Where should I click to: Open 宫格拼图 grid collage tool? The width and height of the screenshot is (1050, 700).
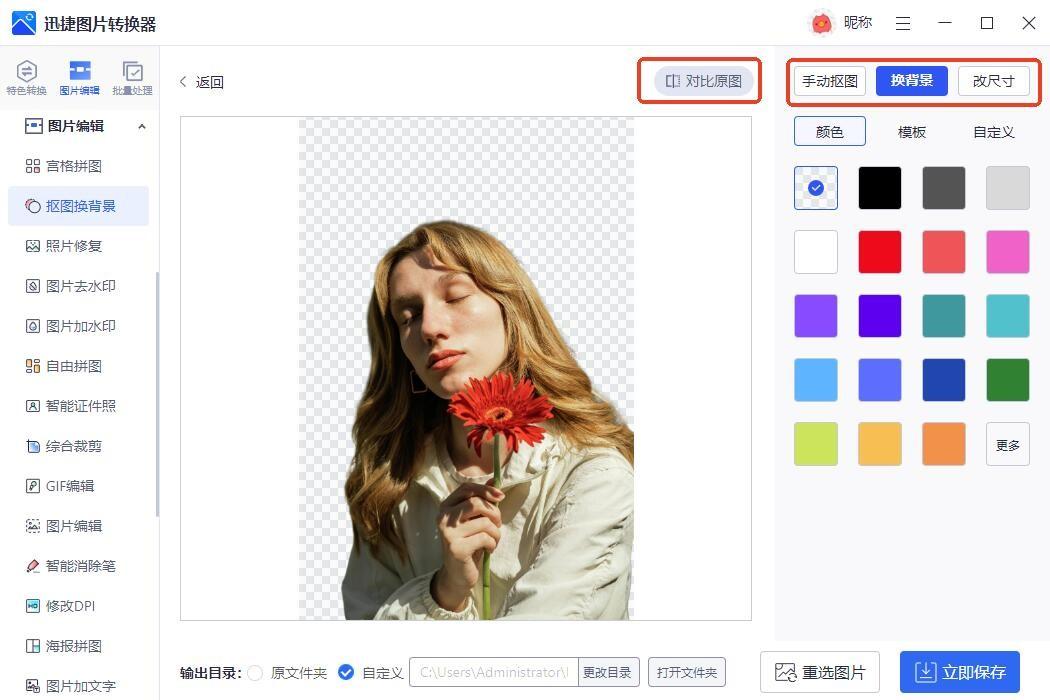click(x=73, y=166)
